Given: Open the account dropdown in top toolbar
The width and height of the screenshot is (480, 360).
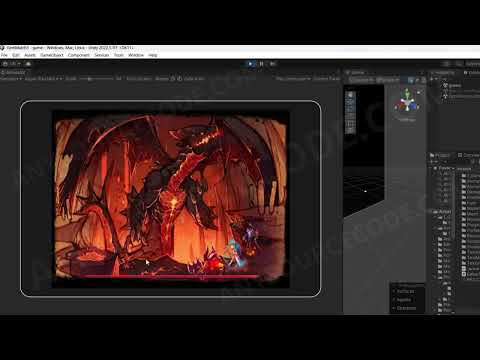Looking at the screenshot, I should pyautogui.click(x=13, y=64).
